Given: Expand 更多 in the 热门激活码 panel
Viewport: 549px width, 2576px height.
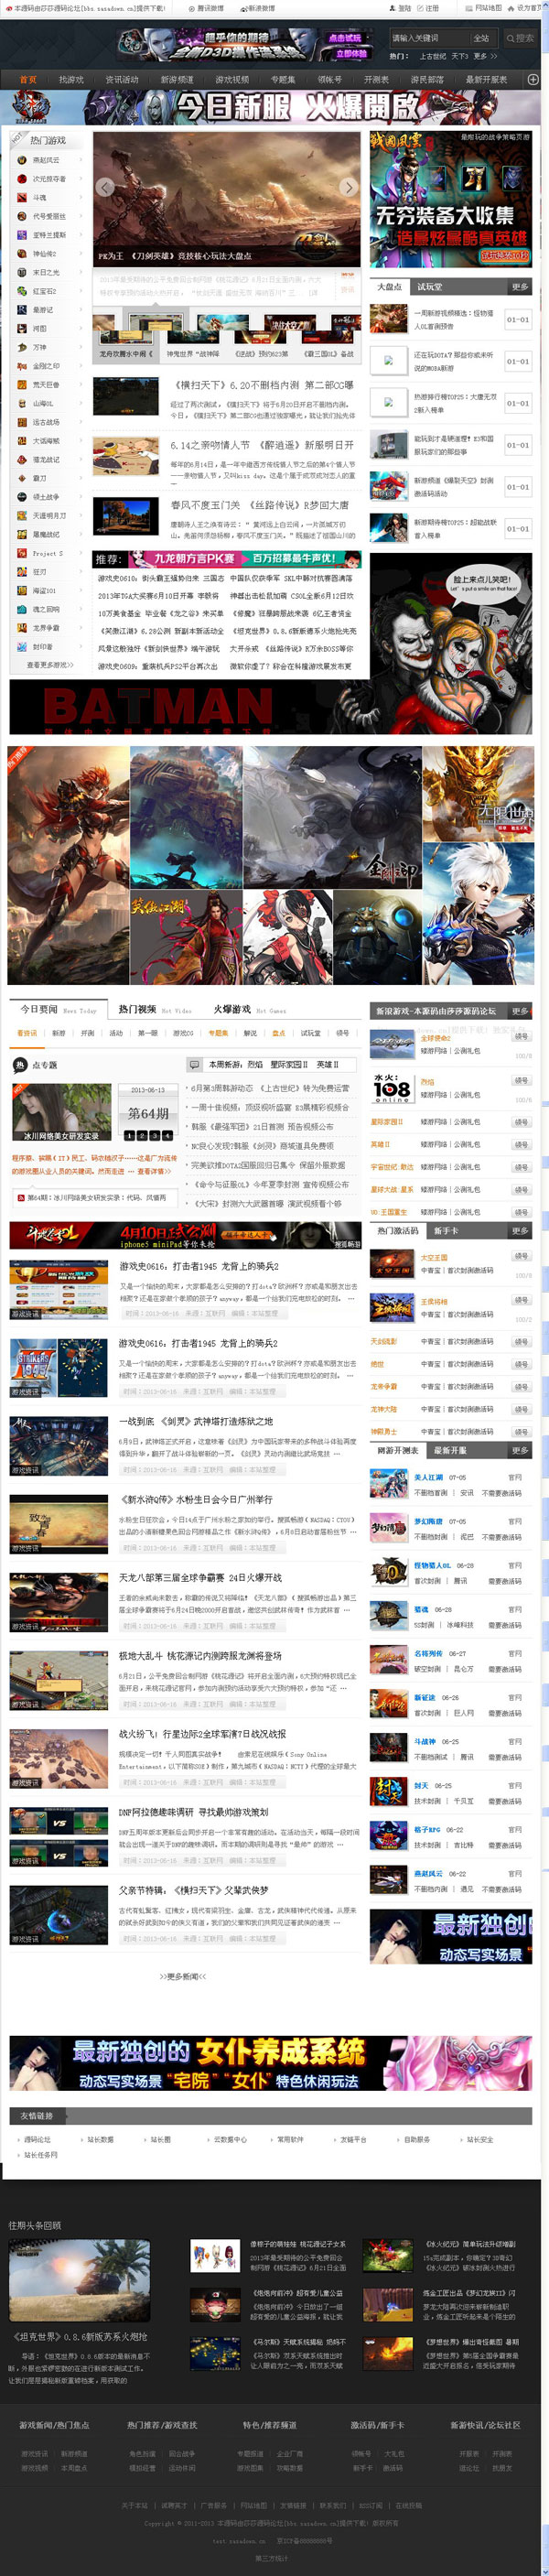Looking at the screenshot, I should pyautogui.click(x=519, y=1231).
